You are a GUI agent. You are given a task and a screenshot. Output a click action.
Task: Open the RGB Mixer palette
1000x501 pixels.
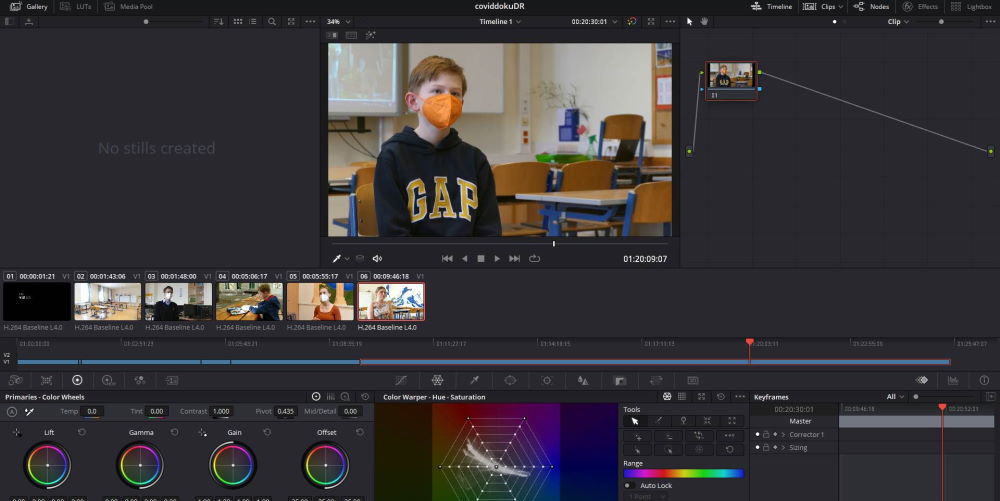(140, 381)
